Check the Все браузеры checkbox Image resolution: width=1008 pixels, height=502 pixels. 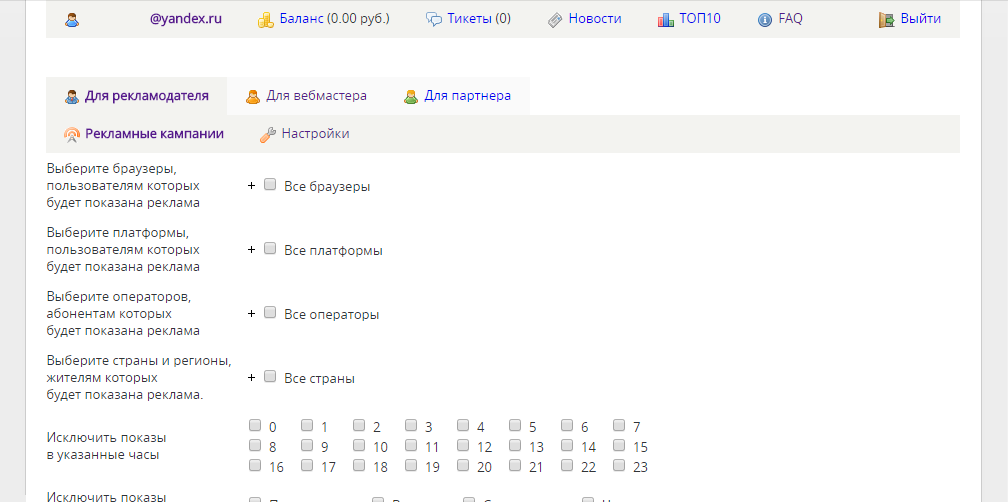[271, 184]
